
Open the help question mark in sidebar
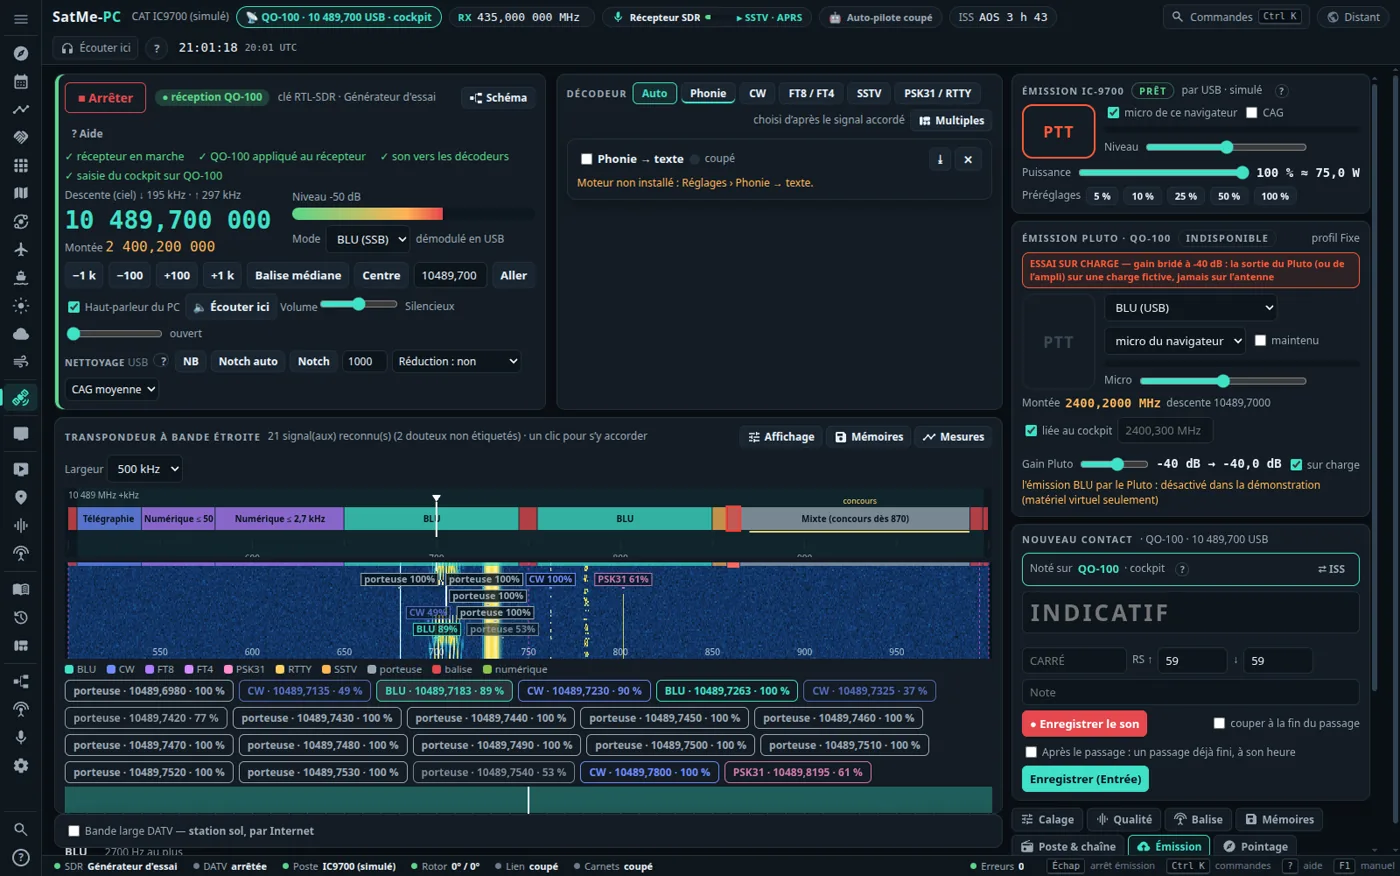click(20, 857)
